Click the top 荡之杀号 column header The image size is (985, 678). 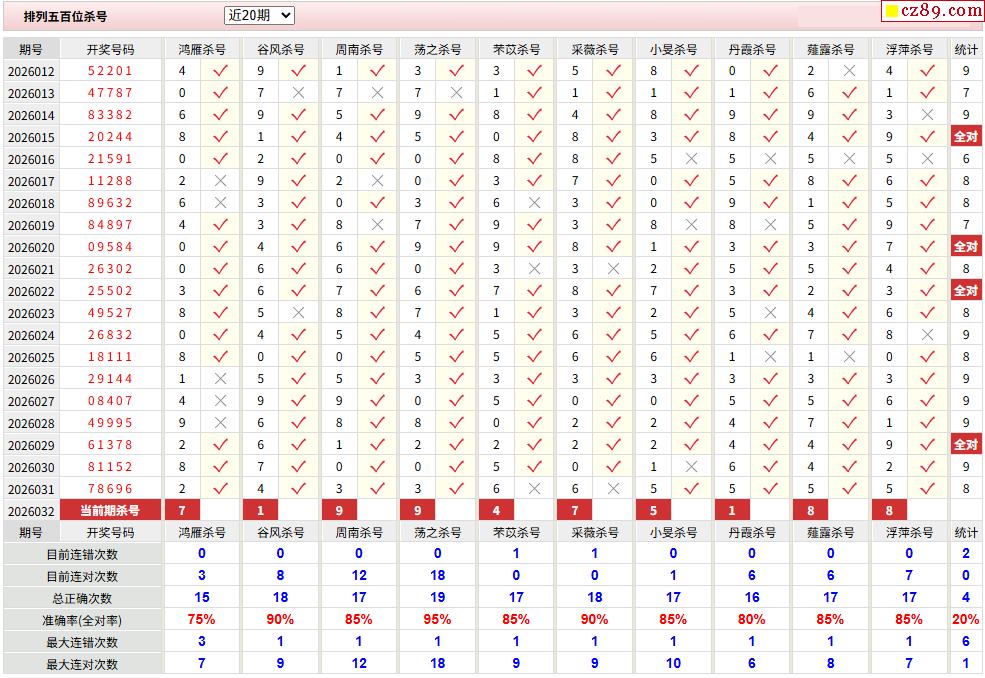tap(437, 49)
